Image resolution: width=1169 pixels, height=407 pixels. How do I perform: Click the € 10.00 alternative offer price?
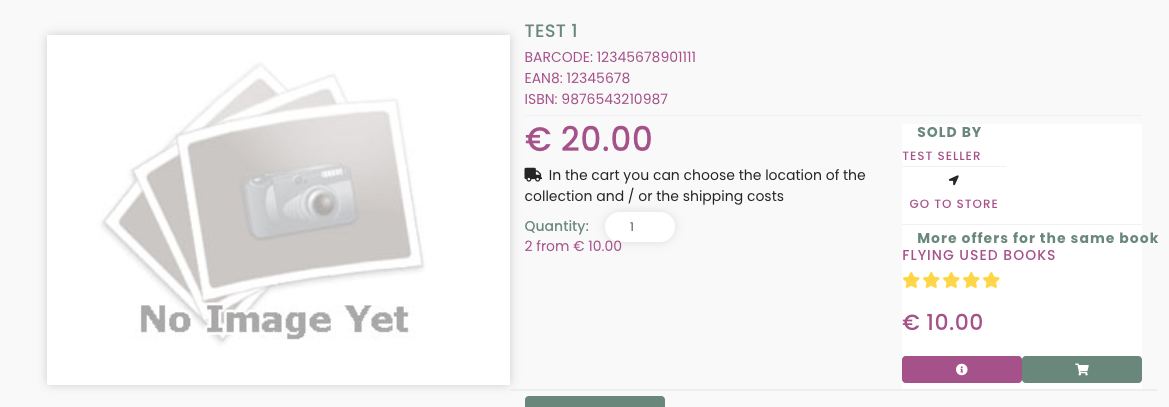(x=942, y=322)
